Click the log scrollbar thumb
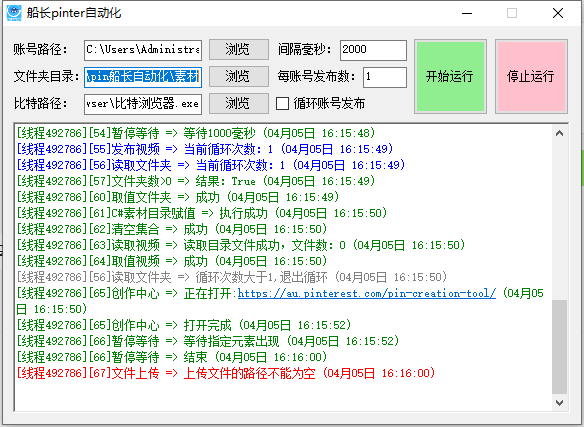 tap(559, 347)
